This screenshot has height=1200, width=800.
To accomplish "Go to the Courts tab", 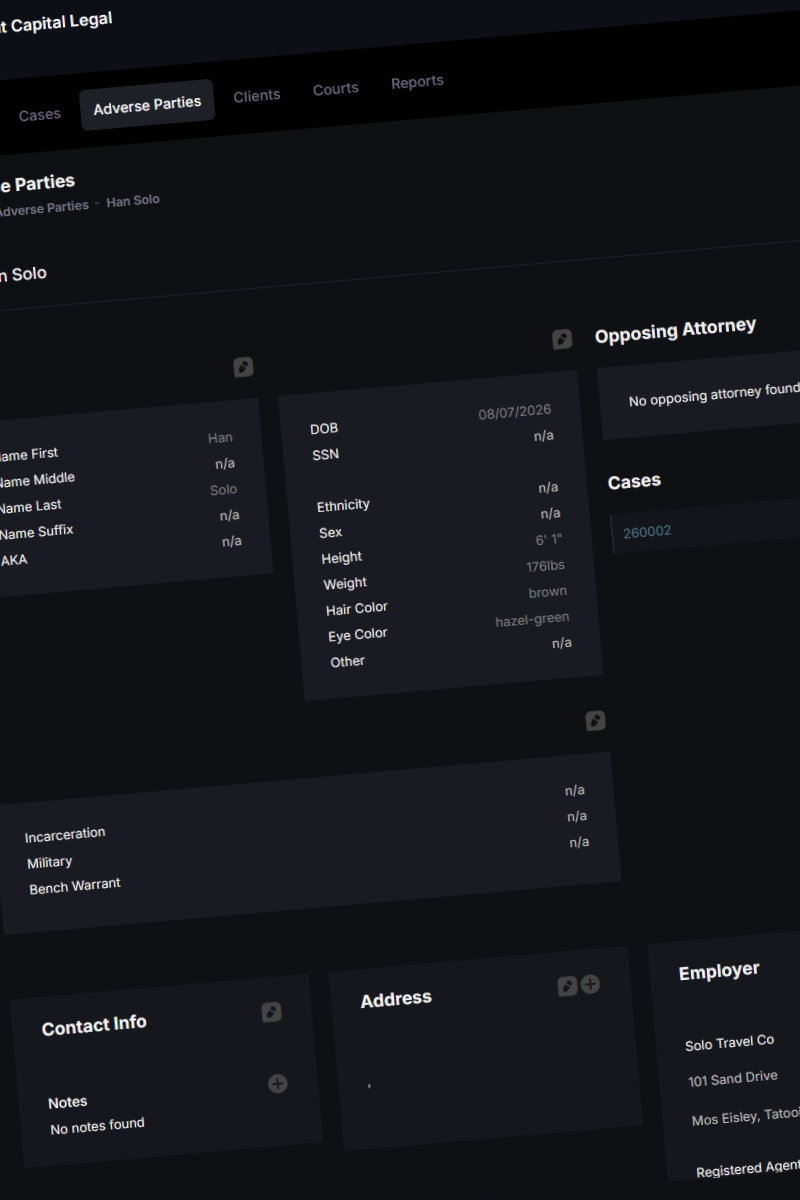I will [336, 88].
